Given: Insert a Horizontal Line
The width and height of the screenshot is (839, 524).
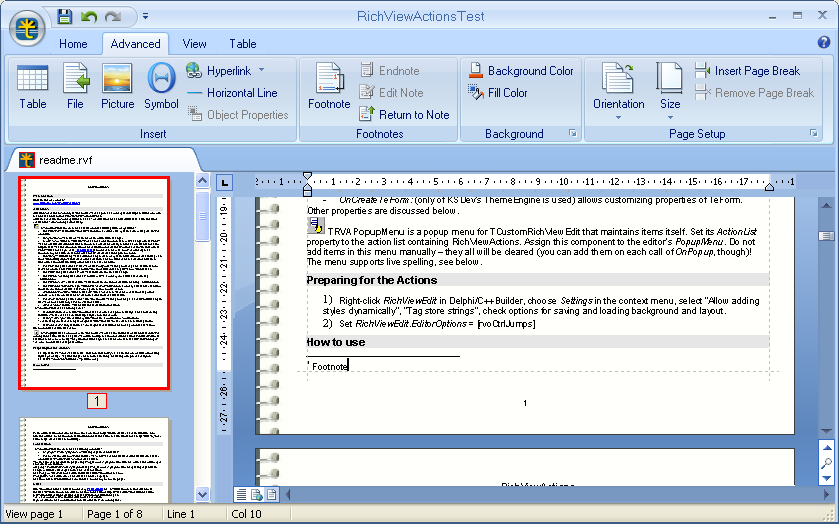Looking at the screenshot, I should [232, 93].
